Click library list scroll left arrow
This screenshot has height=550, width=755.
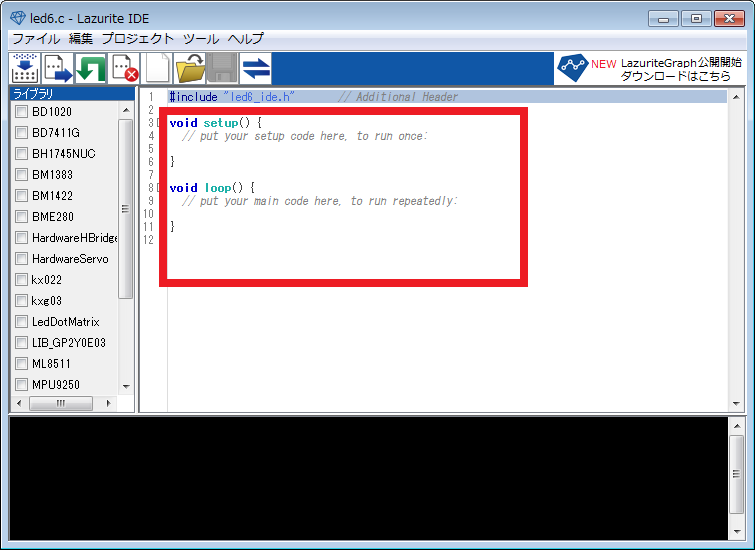coord(19,404)
